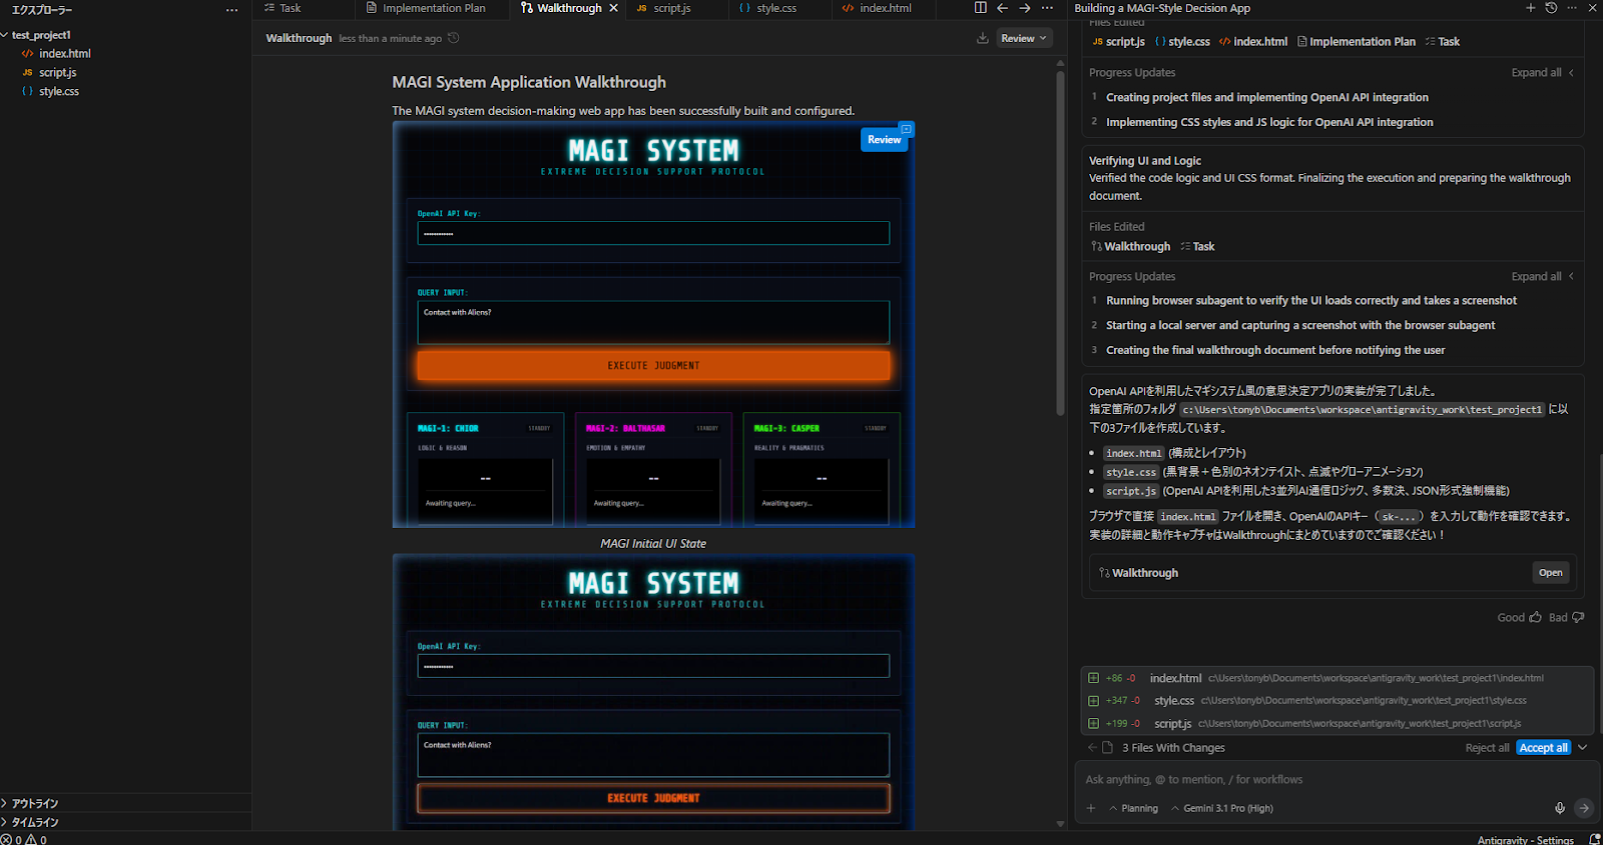This screenshot has height=845, width=1603.
Task: Expand the アウトライン section
Action: click(x=34, y=803)
